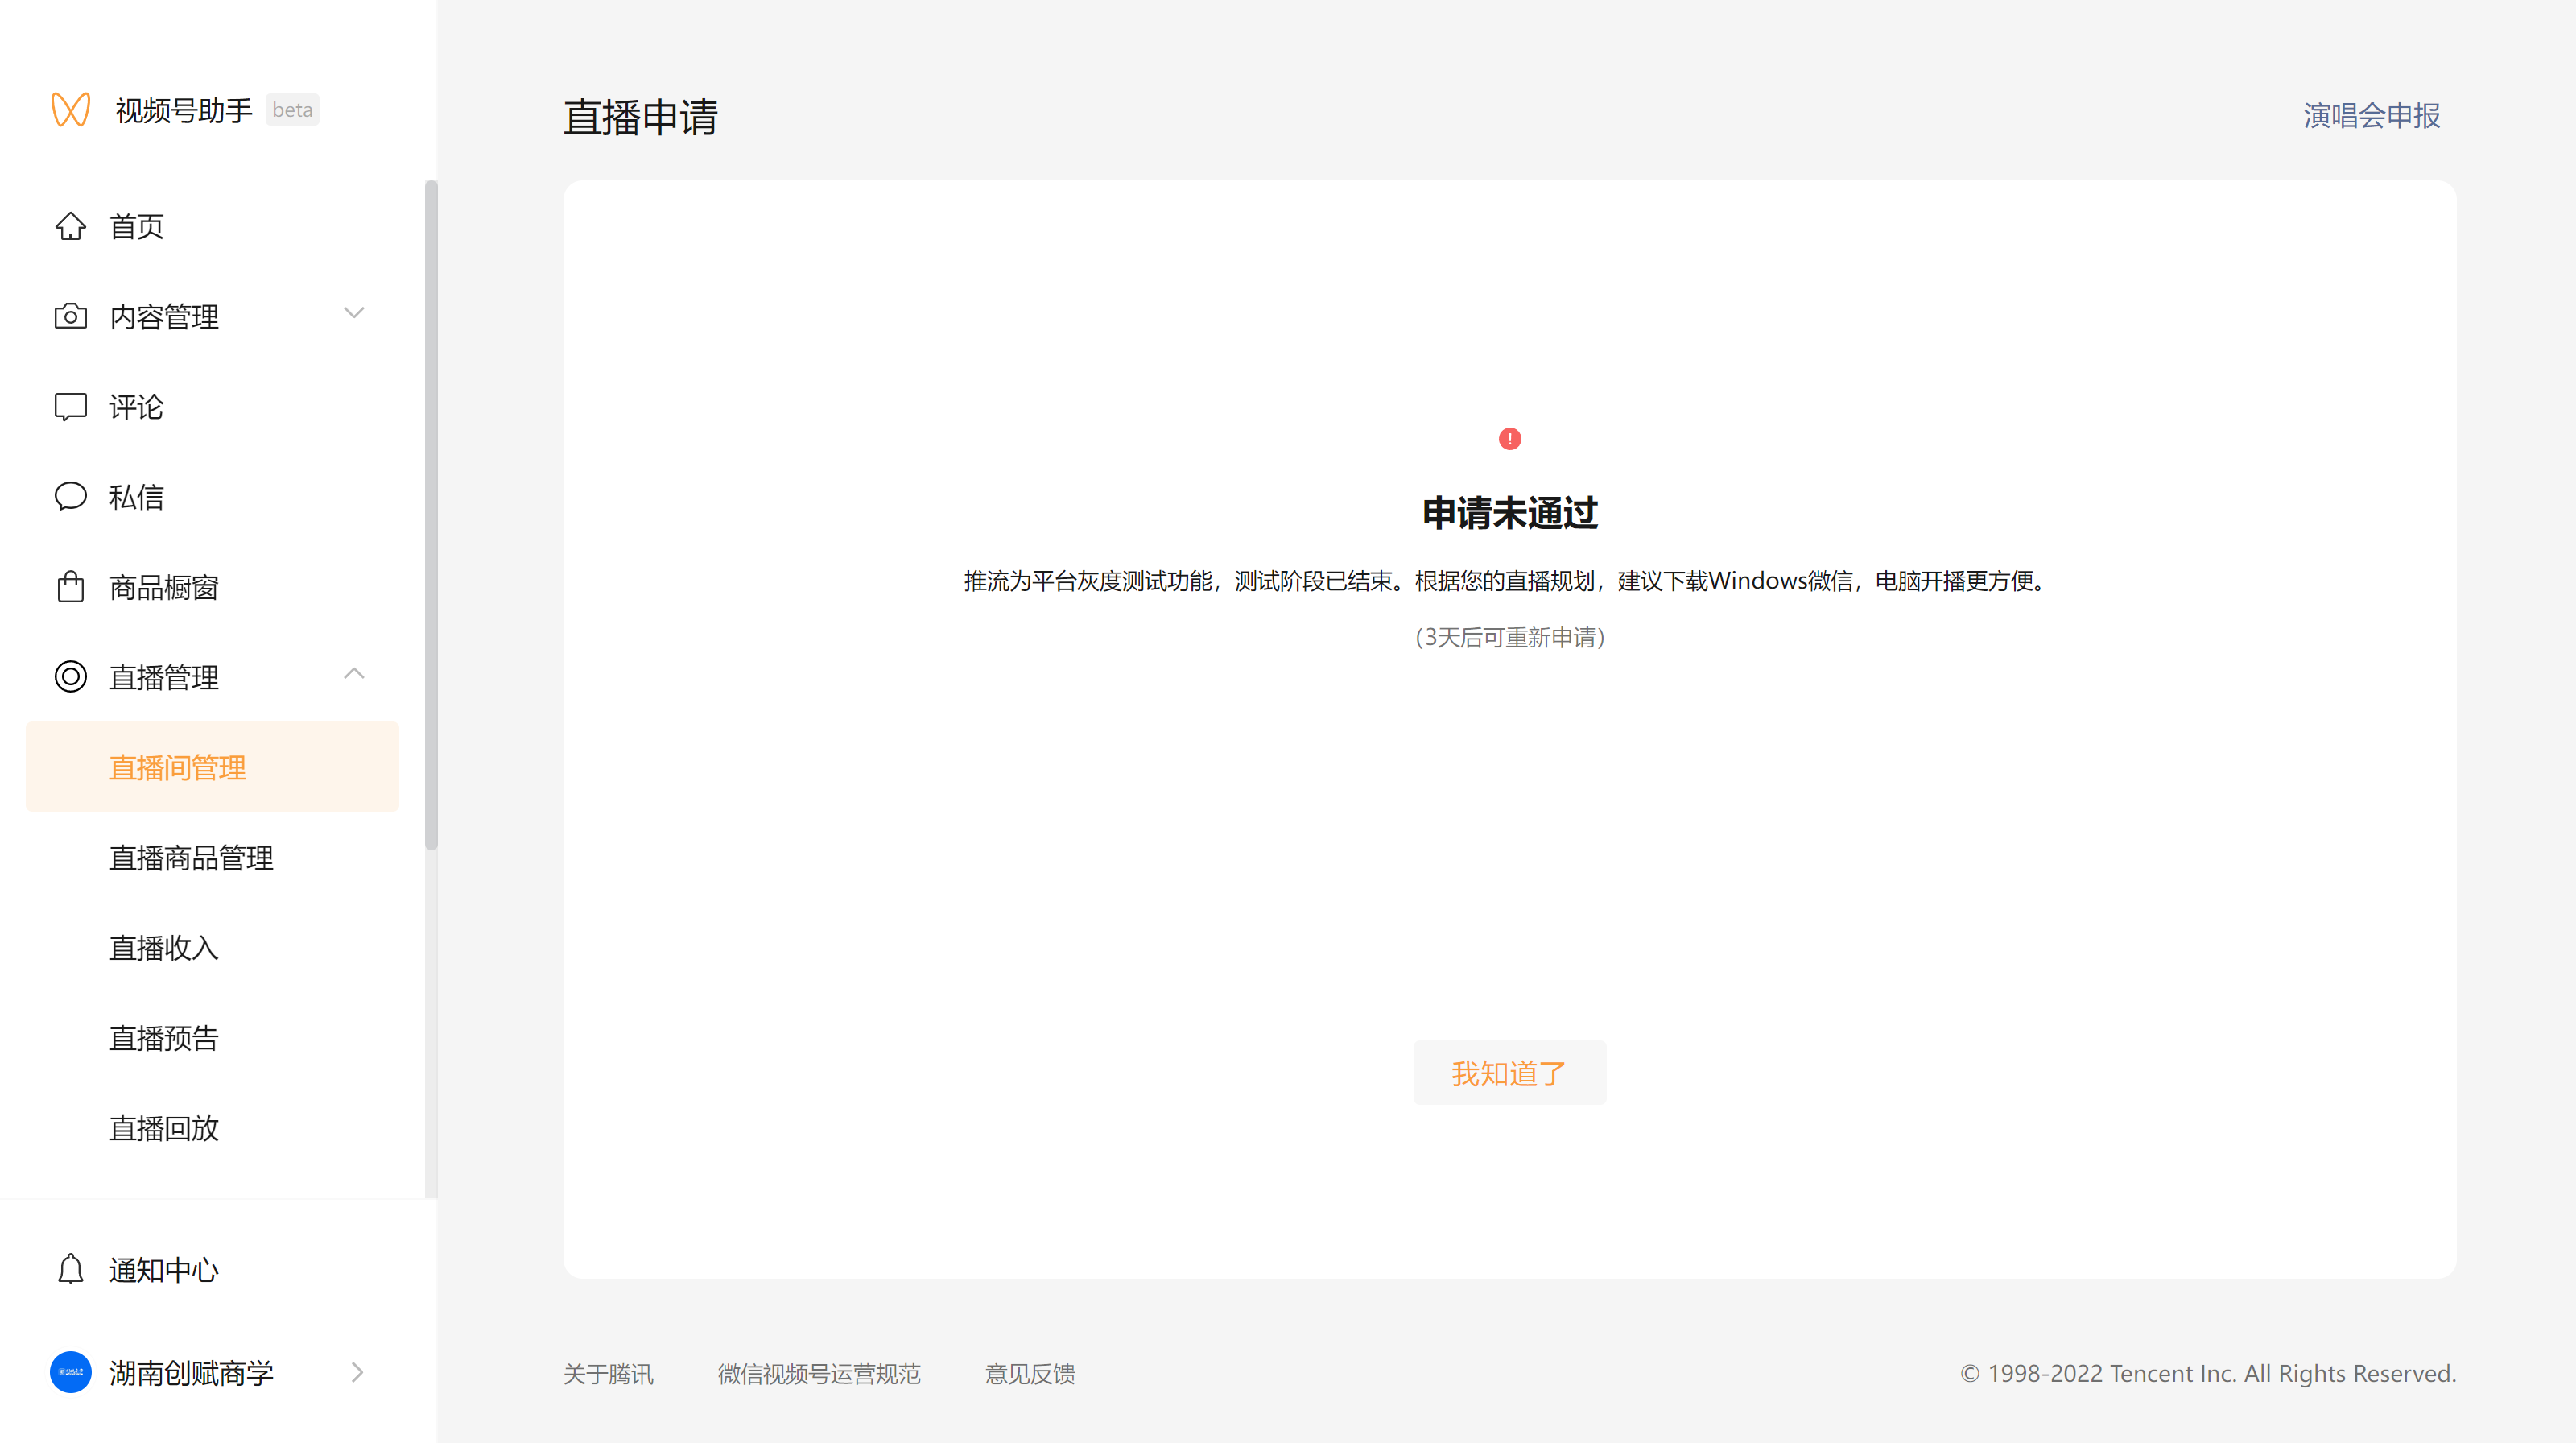Click the camera icon for 内容管理
Screen dimensions: 2576x1443
click(70, 316)
